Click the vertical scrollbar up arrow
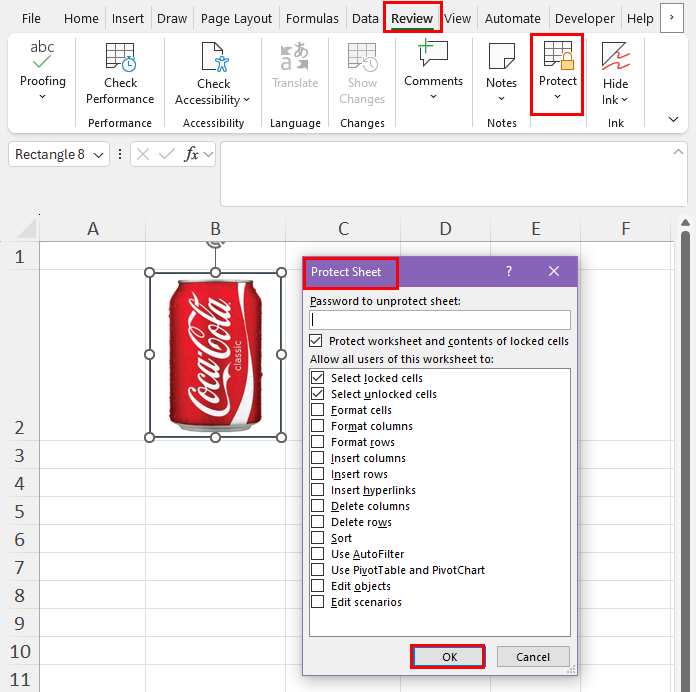696x692 pixels. 685,222
